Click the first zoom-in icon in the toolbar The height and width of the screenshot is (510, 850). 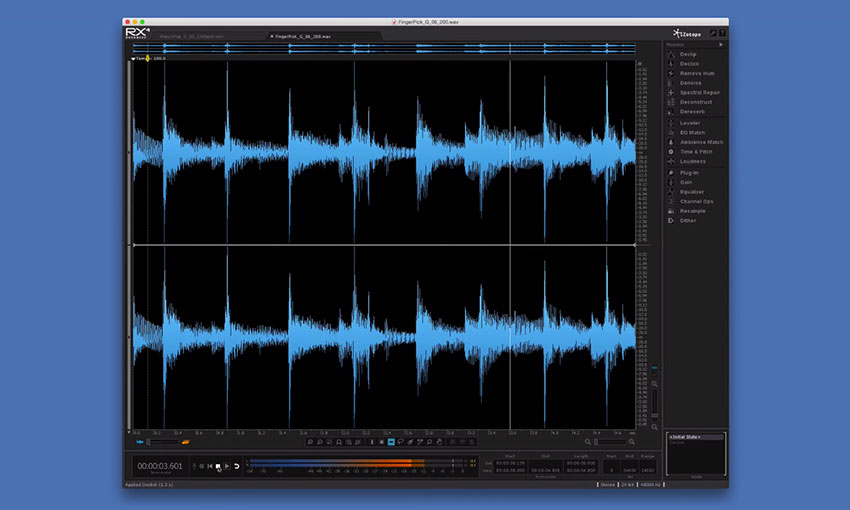[310, 442]
